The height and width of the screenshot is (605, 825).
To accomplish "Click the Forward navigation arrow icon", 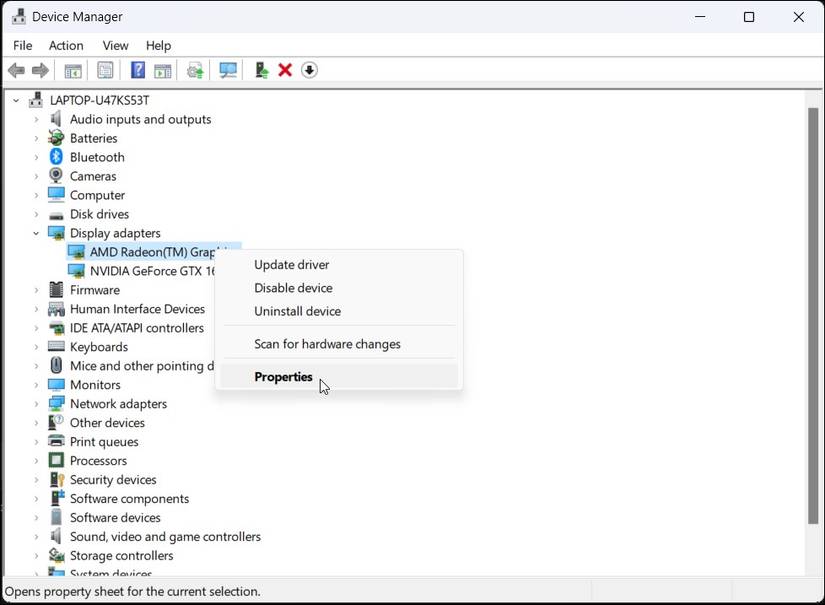I will pos(40,70).
